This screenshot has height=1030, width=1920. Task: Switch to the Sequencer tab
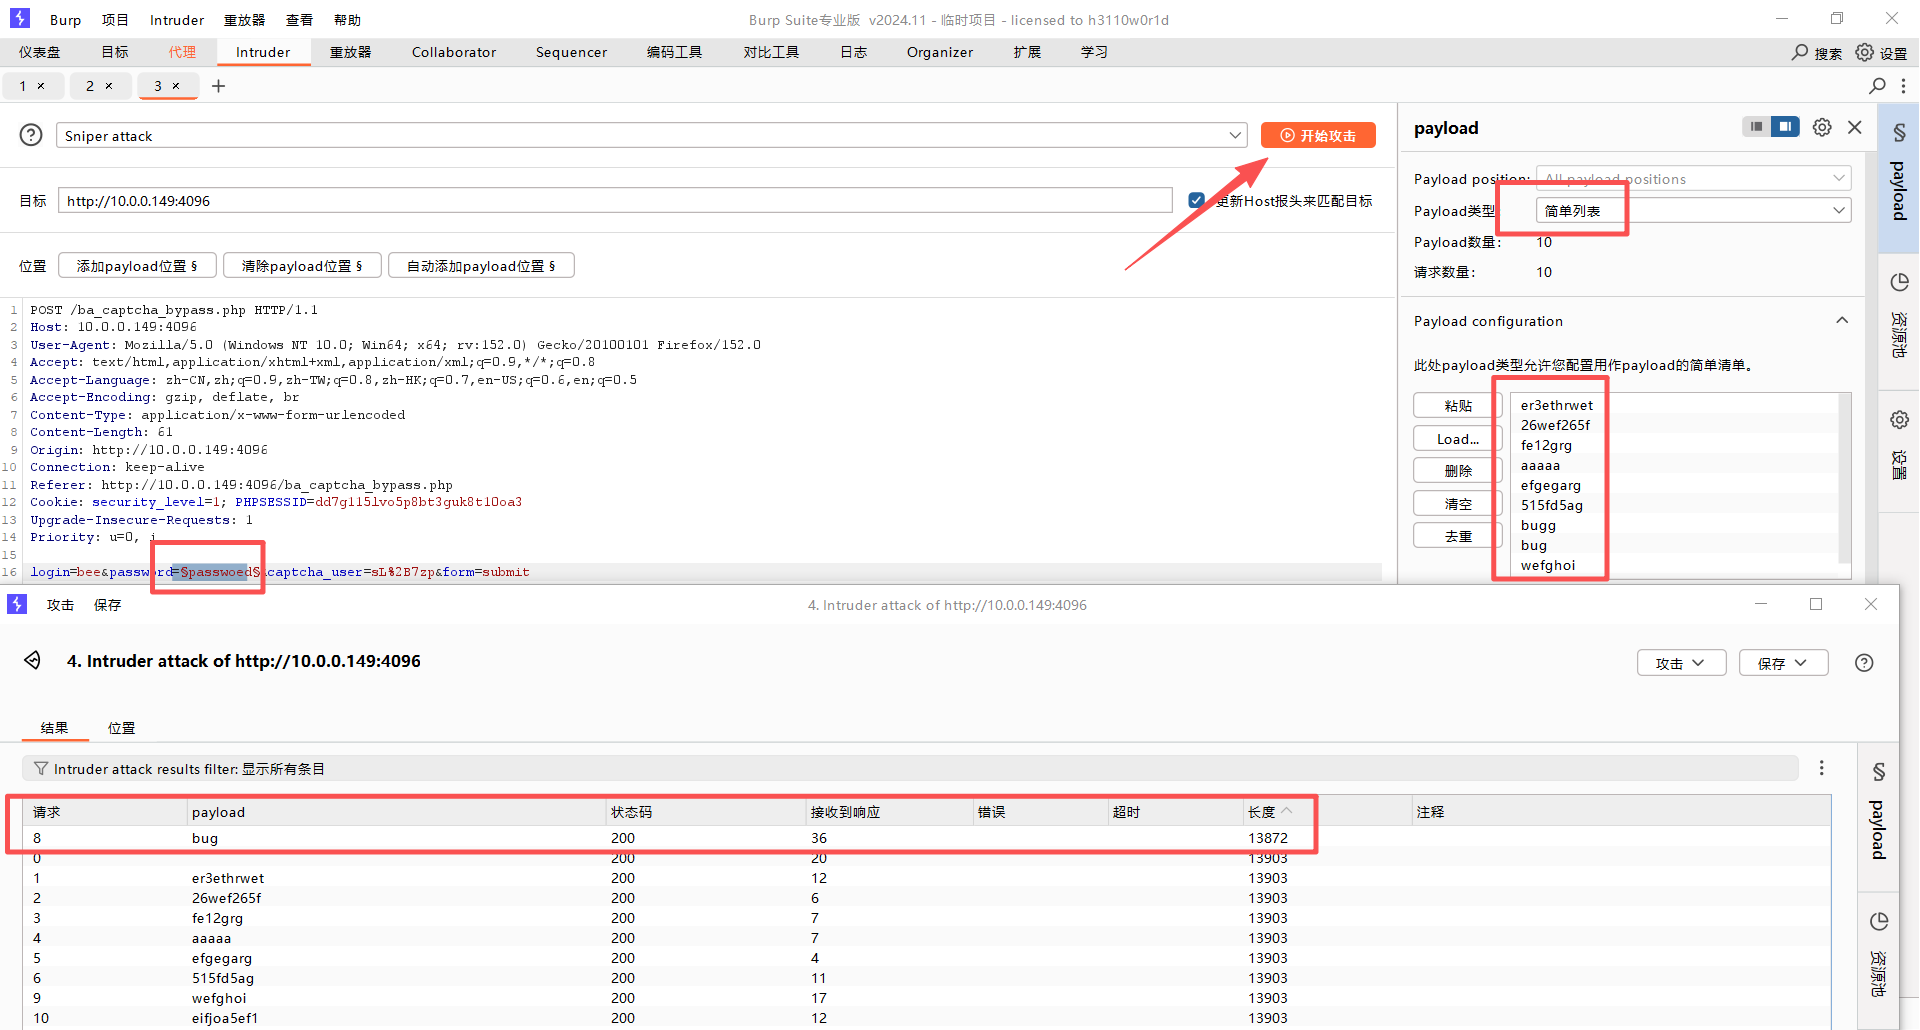pos(571,52)
